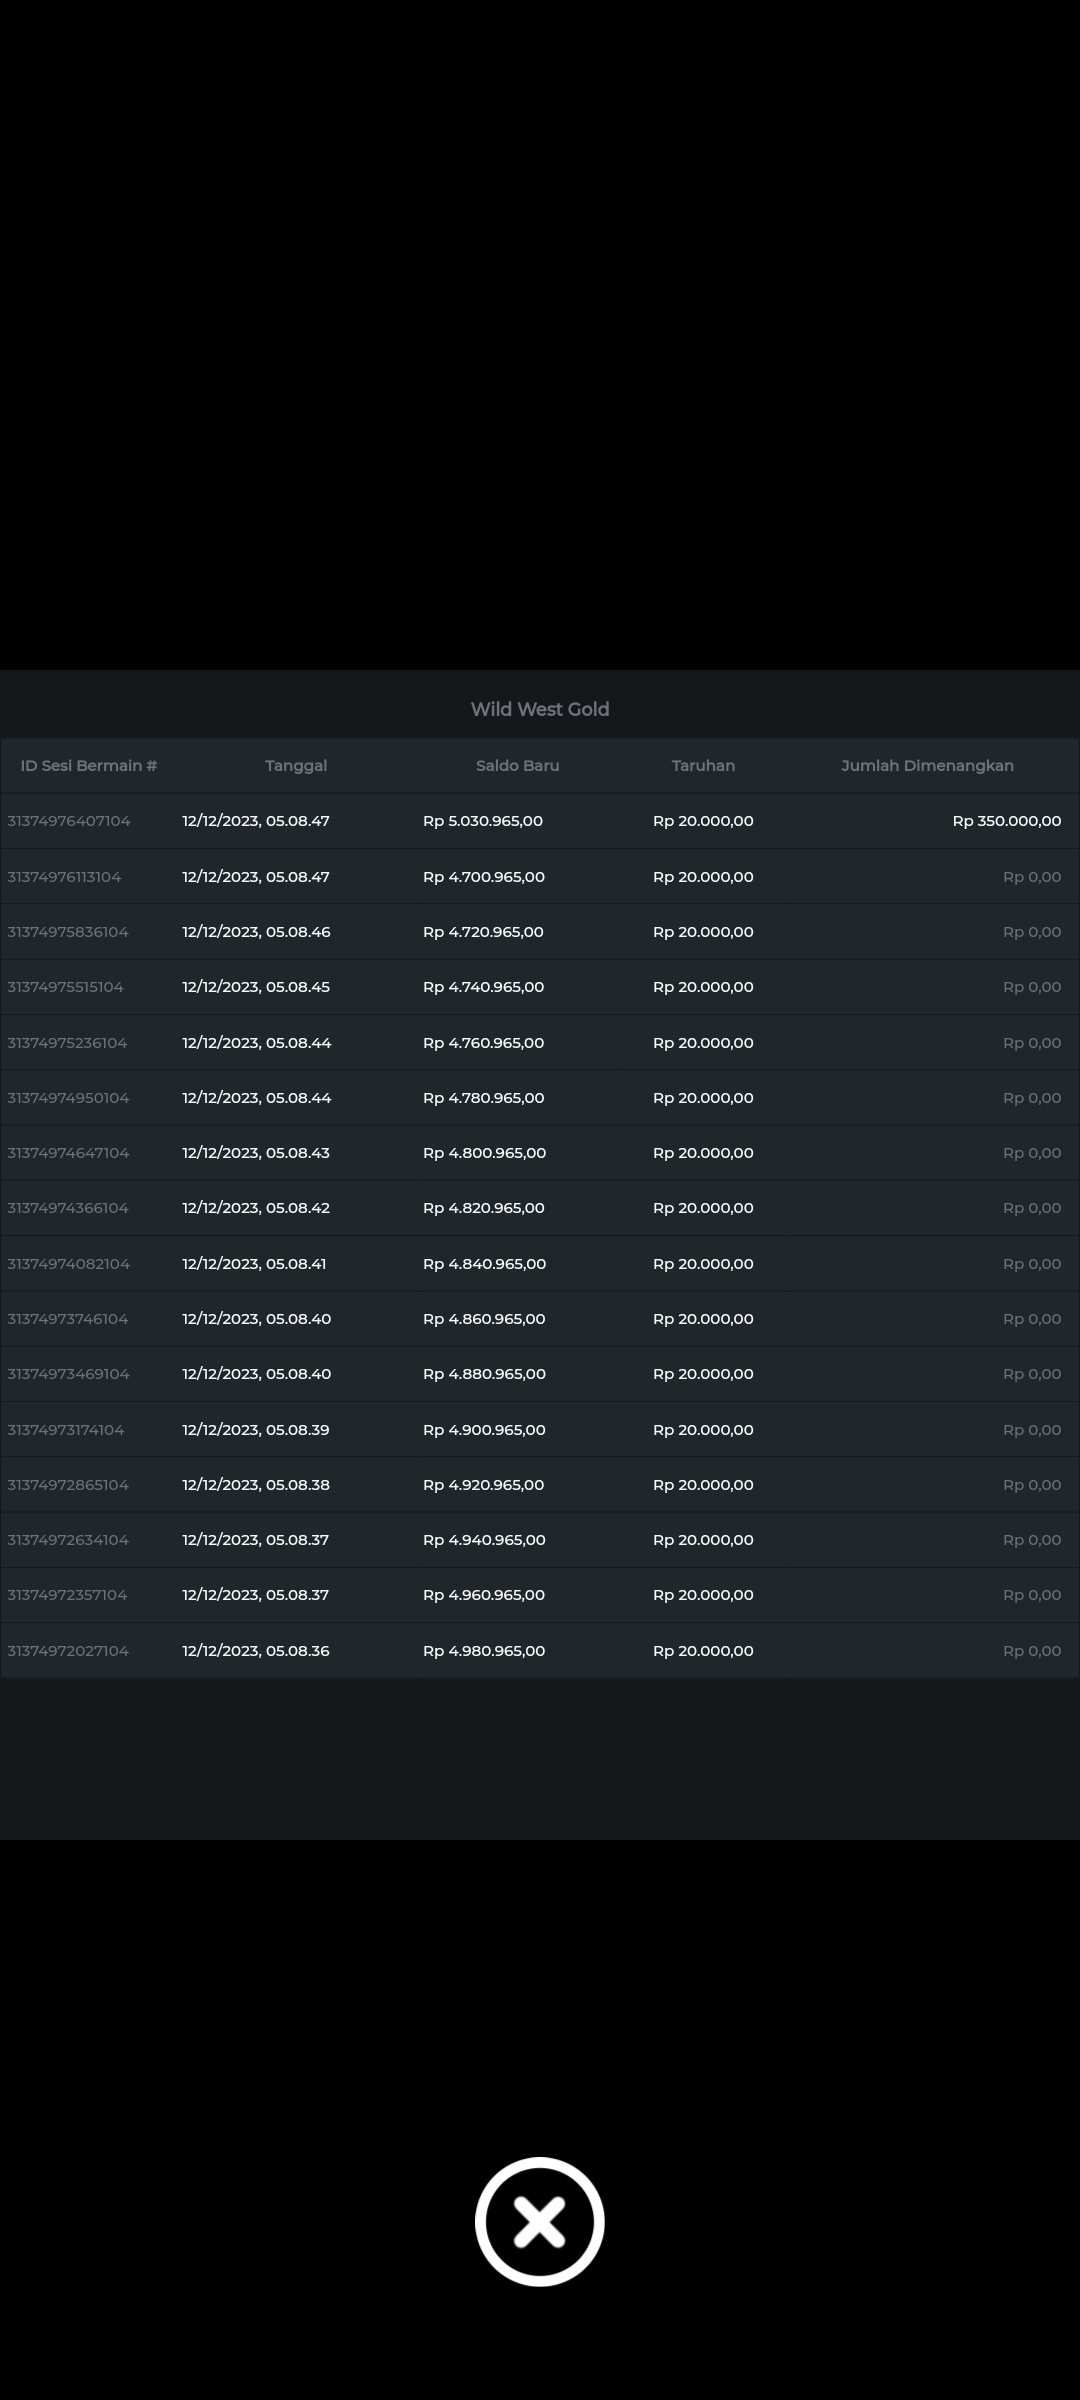The width and height of the screenshot is (1080, 2400).
Task: Click ID Sesi Bermain column header
Action: [x=89, y=766]
